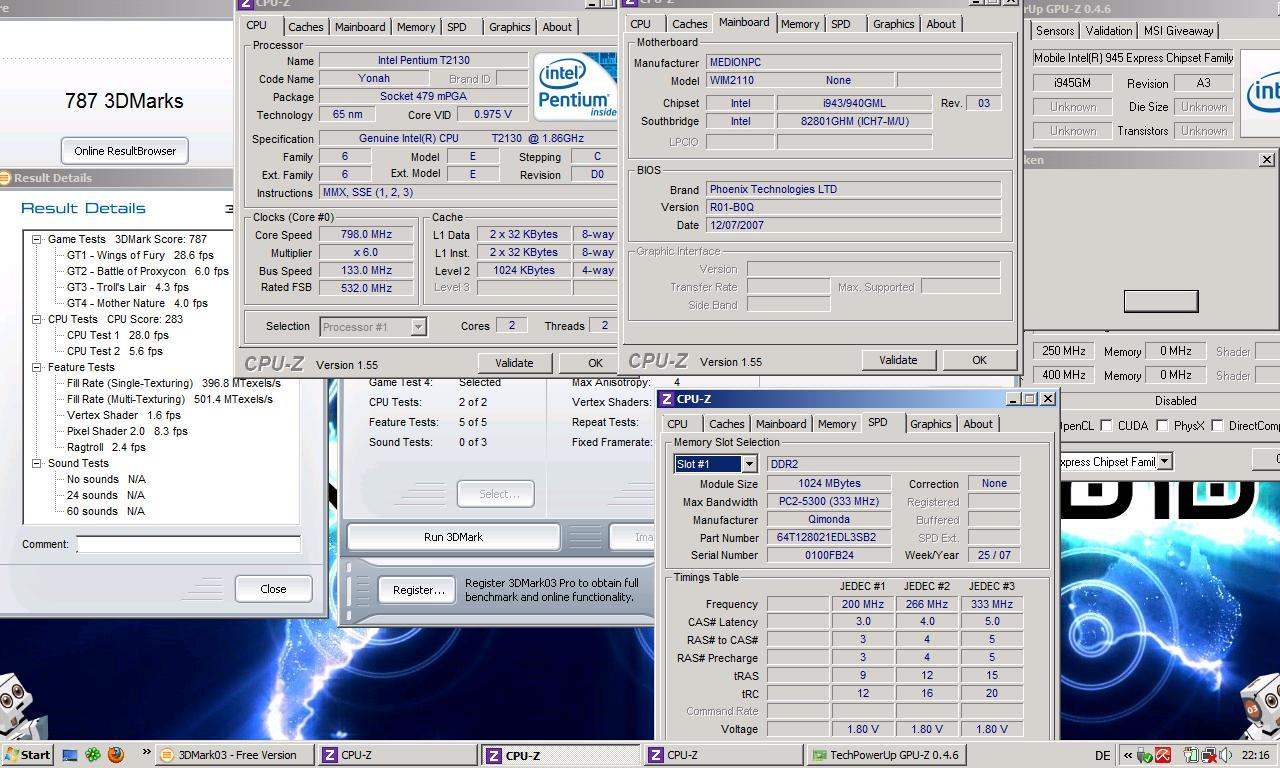
Task: Launch Firefox from the quick launch bar
Action: (x=116, y=755)
